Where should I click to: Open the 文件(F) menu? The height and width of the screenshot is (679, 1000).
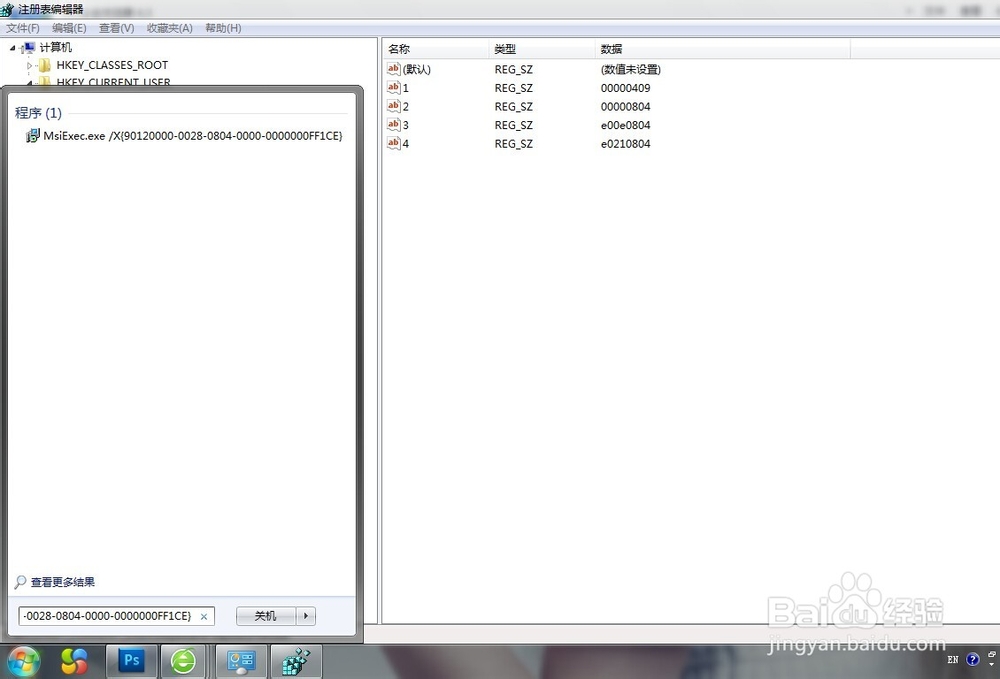pyautogui.click(x=23, y=28)
